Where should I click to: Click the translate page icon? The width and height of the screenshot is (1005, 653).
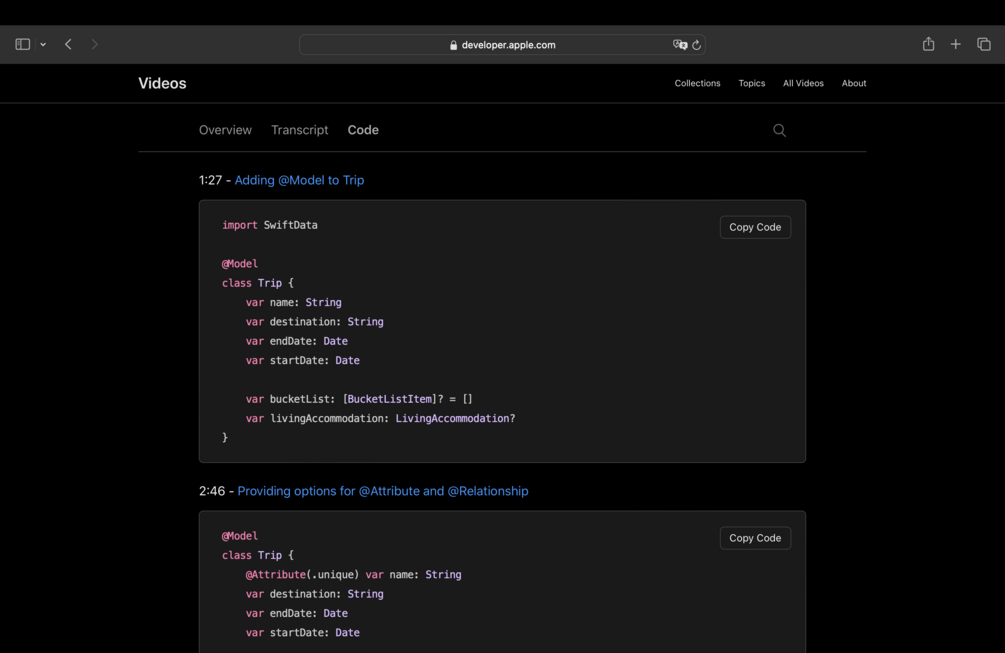[x=680, y=45]
